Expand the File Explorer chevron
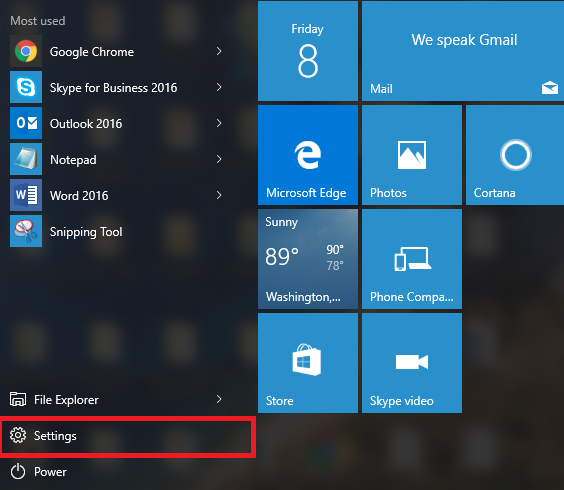 click(x=219, y=399)
